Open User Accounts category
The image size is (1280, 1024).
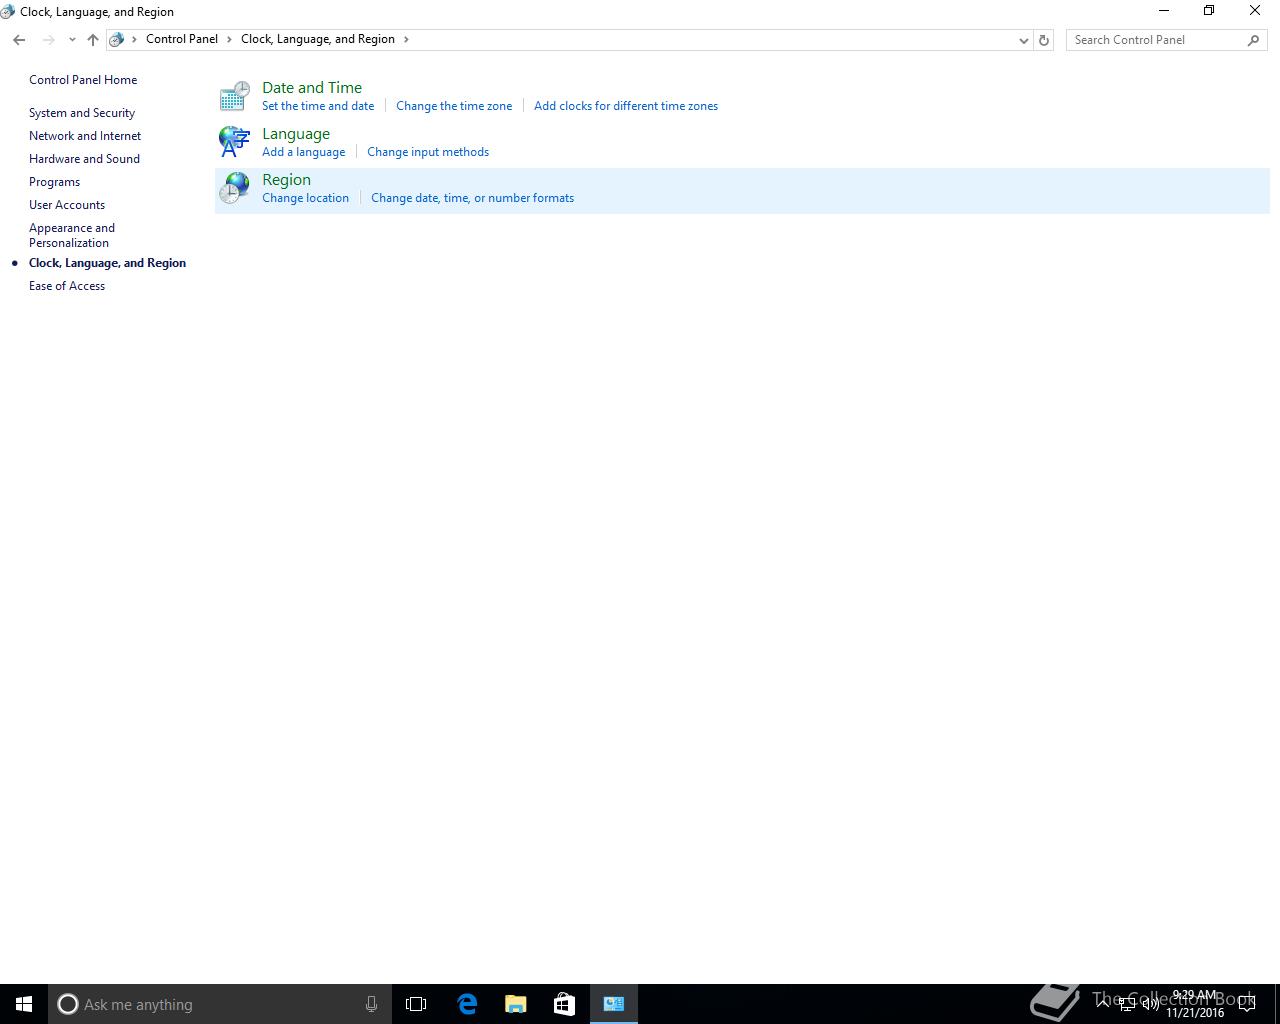67,205
